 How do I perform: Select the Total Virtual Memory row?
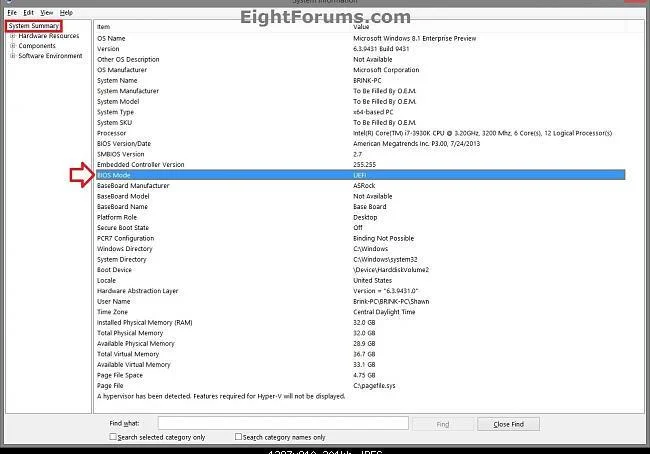[x=360, y=354]
